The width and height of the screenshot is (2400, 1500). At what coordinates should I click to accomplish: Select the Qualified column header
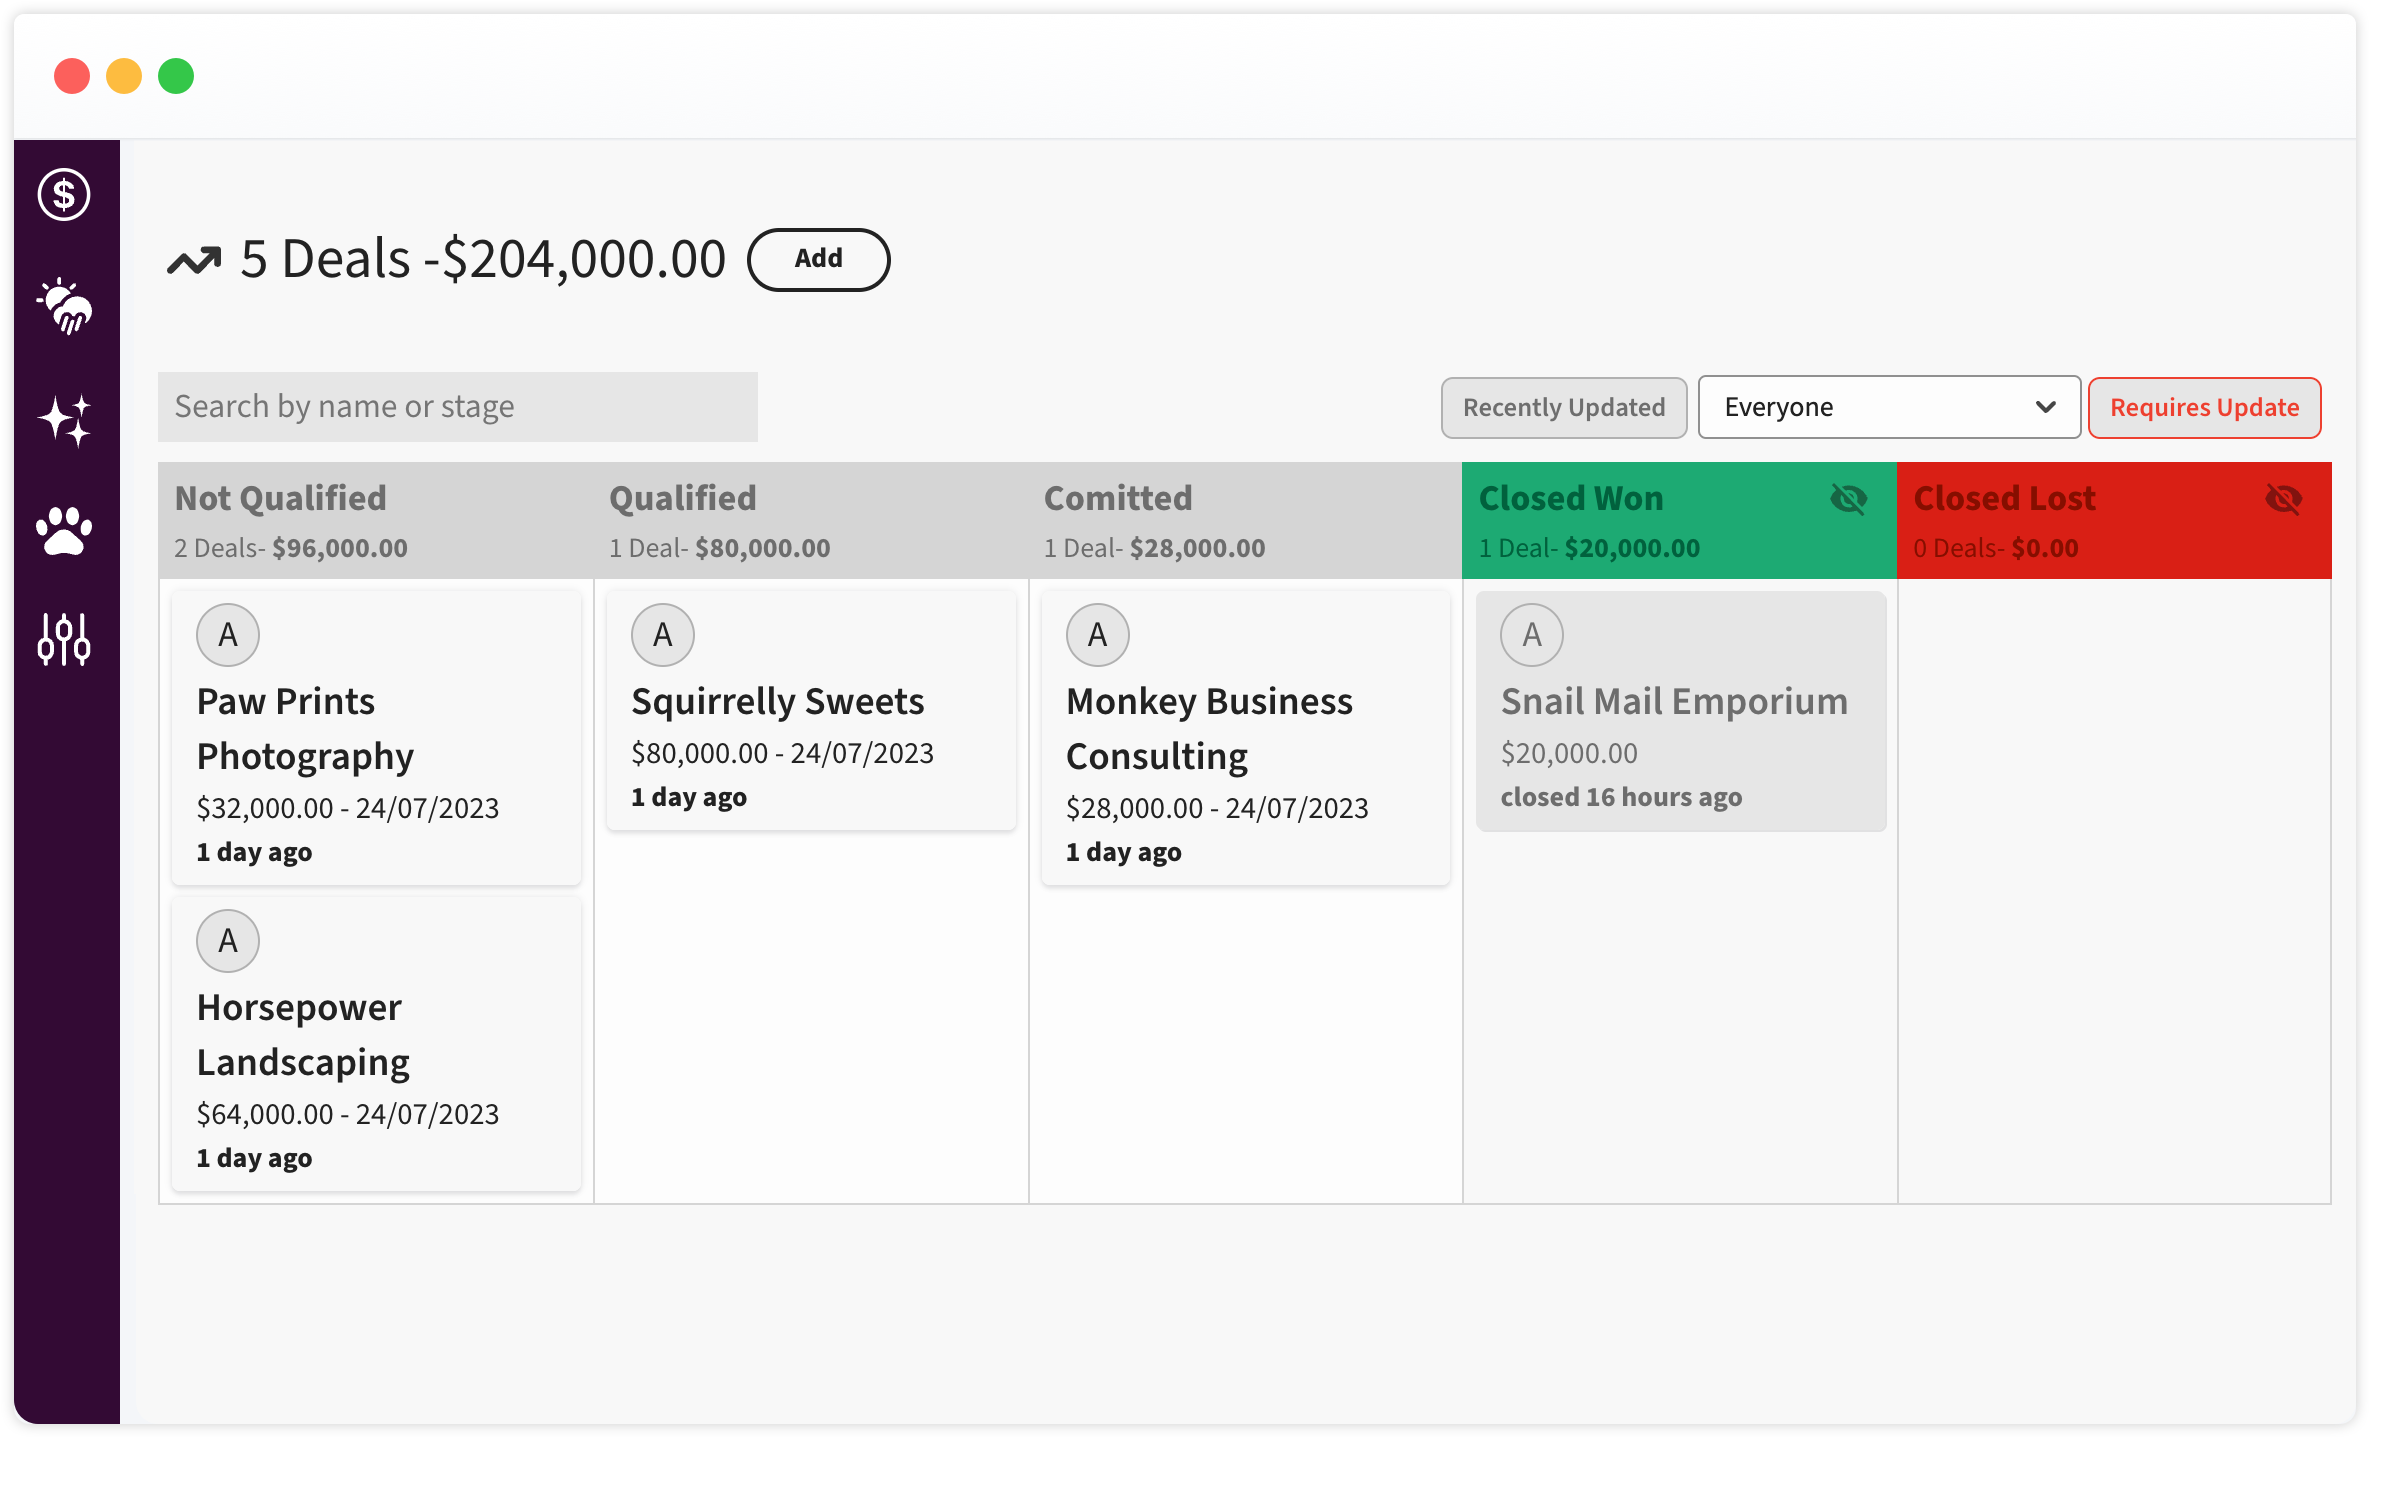tap(810, 520)
